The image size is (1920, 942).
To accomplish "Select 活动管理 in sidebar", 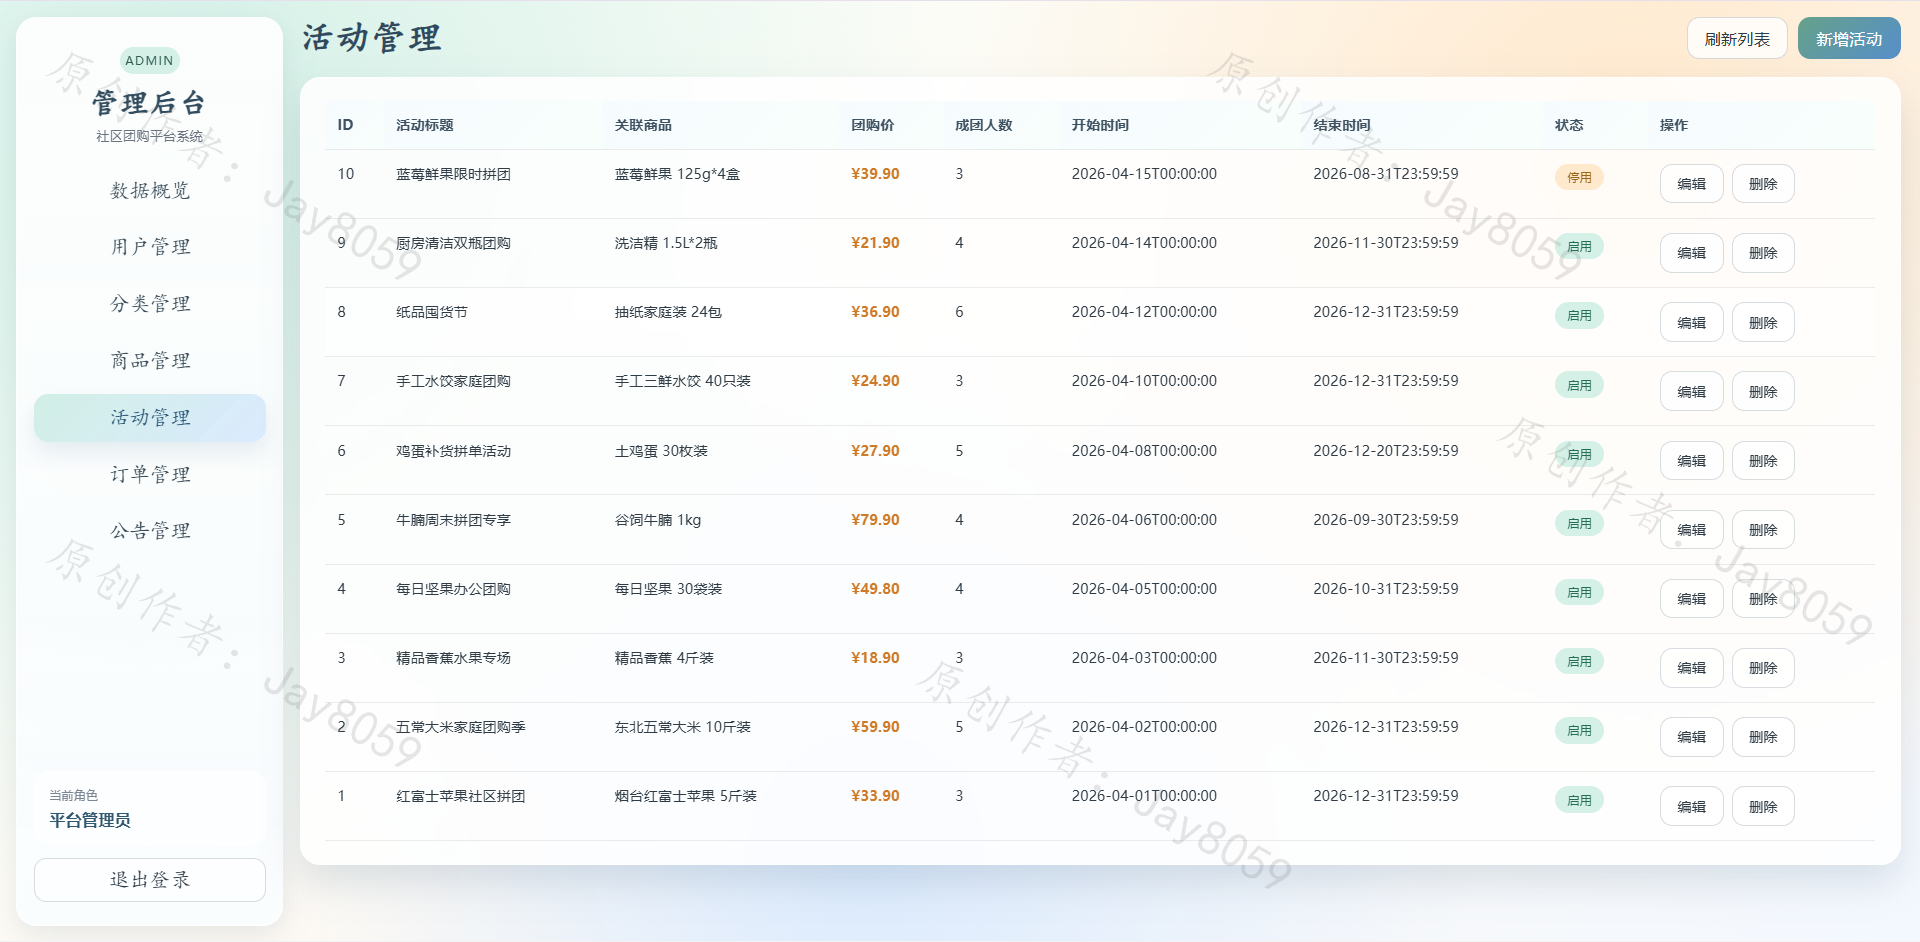I will point(150,418).
